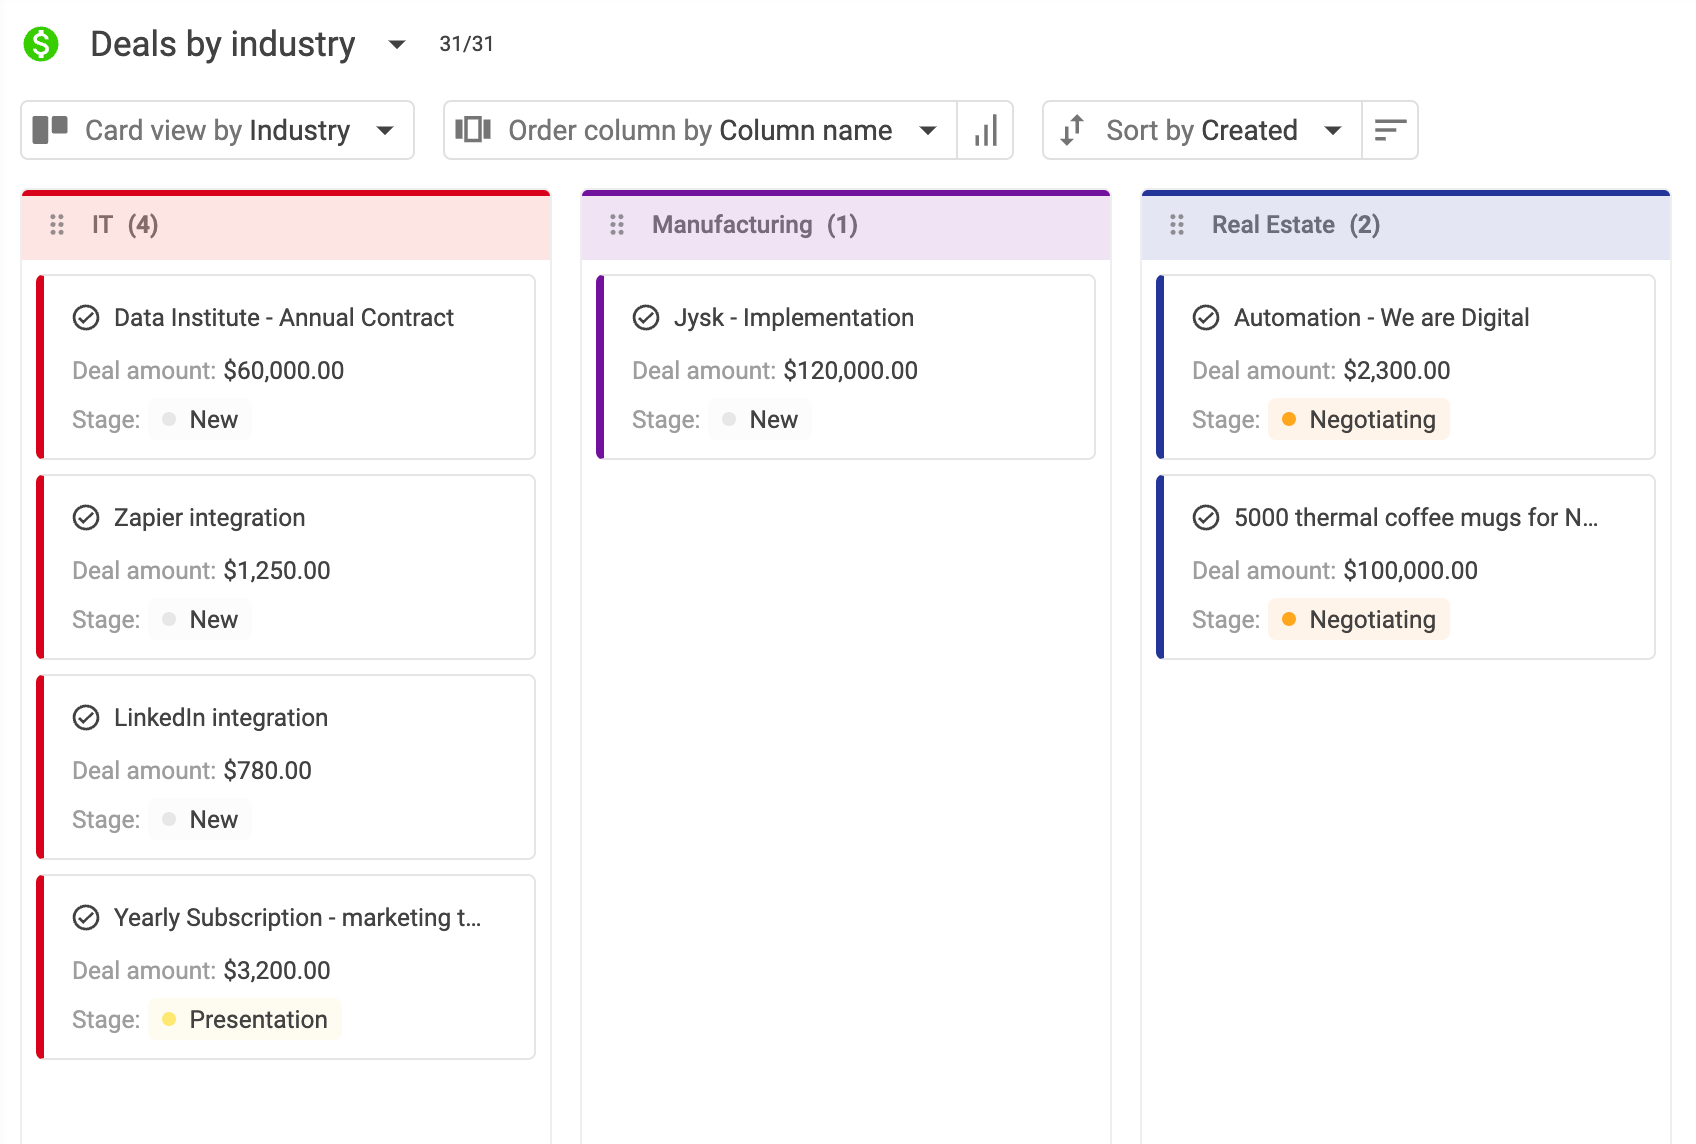The image size is (1696, 1144).
Task: Click the green dollar sign app icon
Action: coord(41,44)
